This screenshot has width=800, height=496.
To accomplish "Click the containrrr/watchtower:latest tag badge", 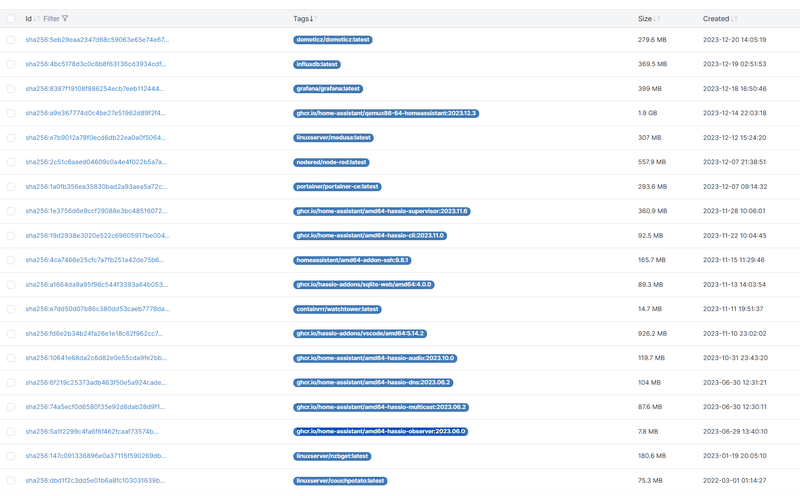I will [337, 309].
